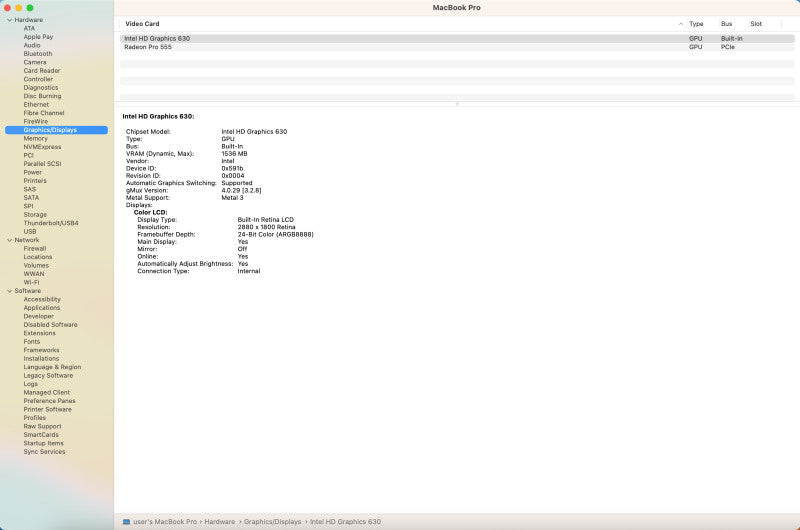This screenshot has width=800, height=530.
Task: Select Storage in sidebar
Action: pos(35,215)
